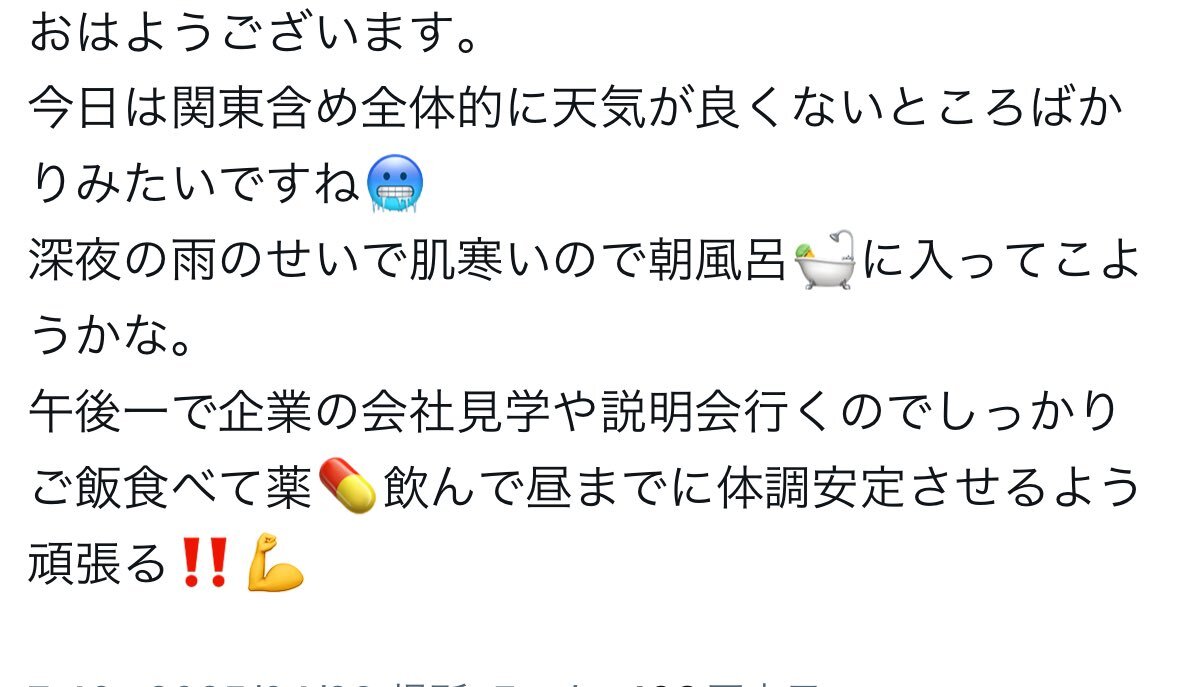
Task: Click the flexed biceps emoji
Action: point(275,562)
